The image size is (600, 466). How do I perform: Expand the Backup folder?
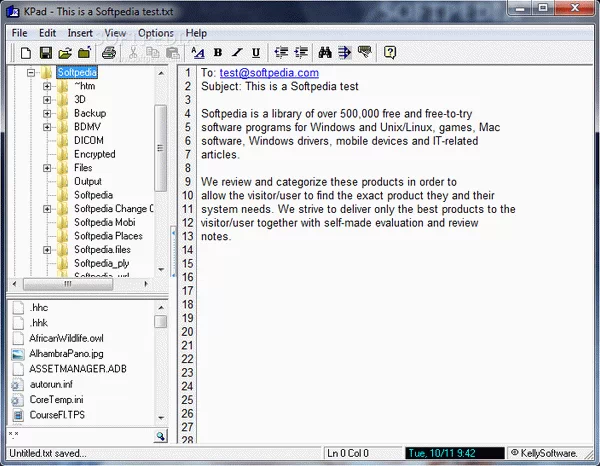click(x=47, y=114)
